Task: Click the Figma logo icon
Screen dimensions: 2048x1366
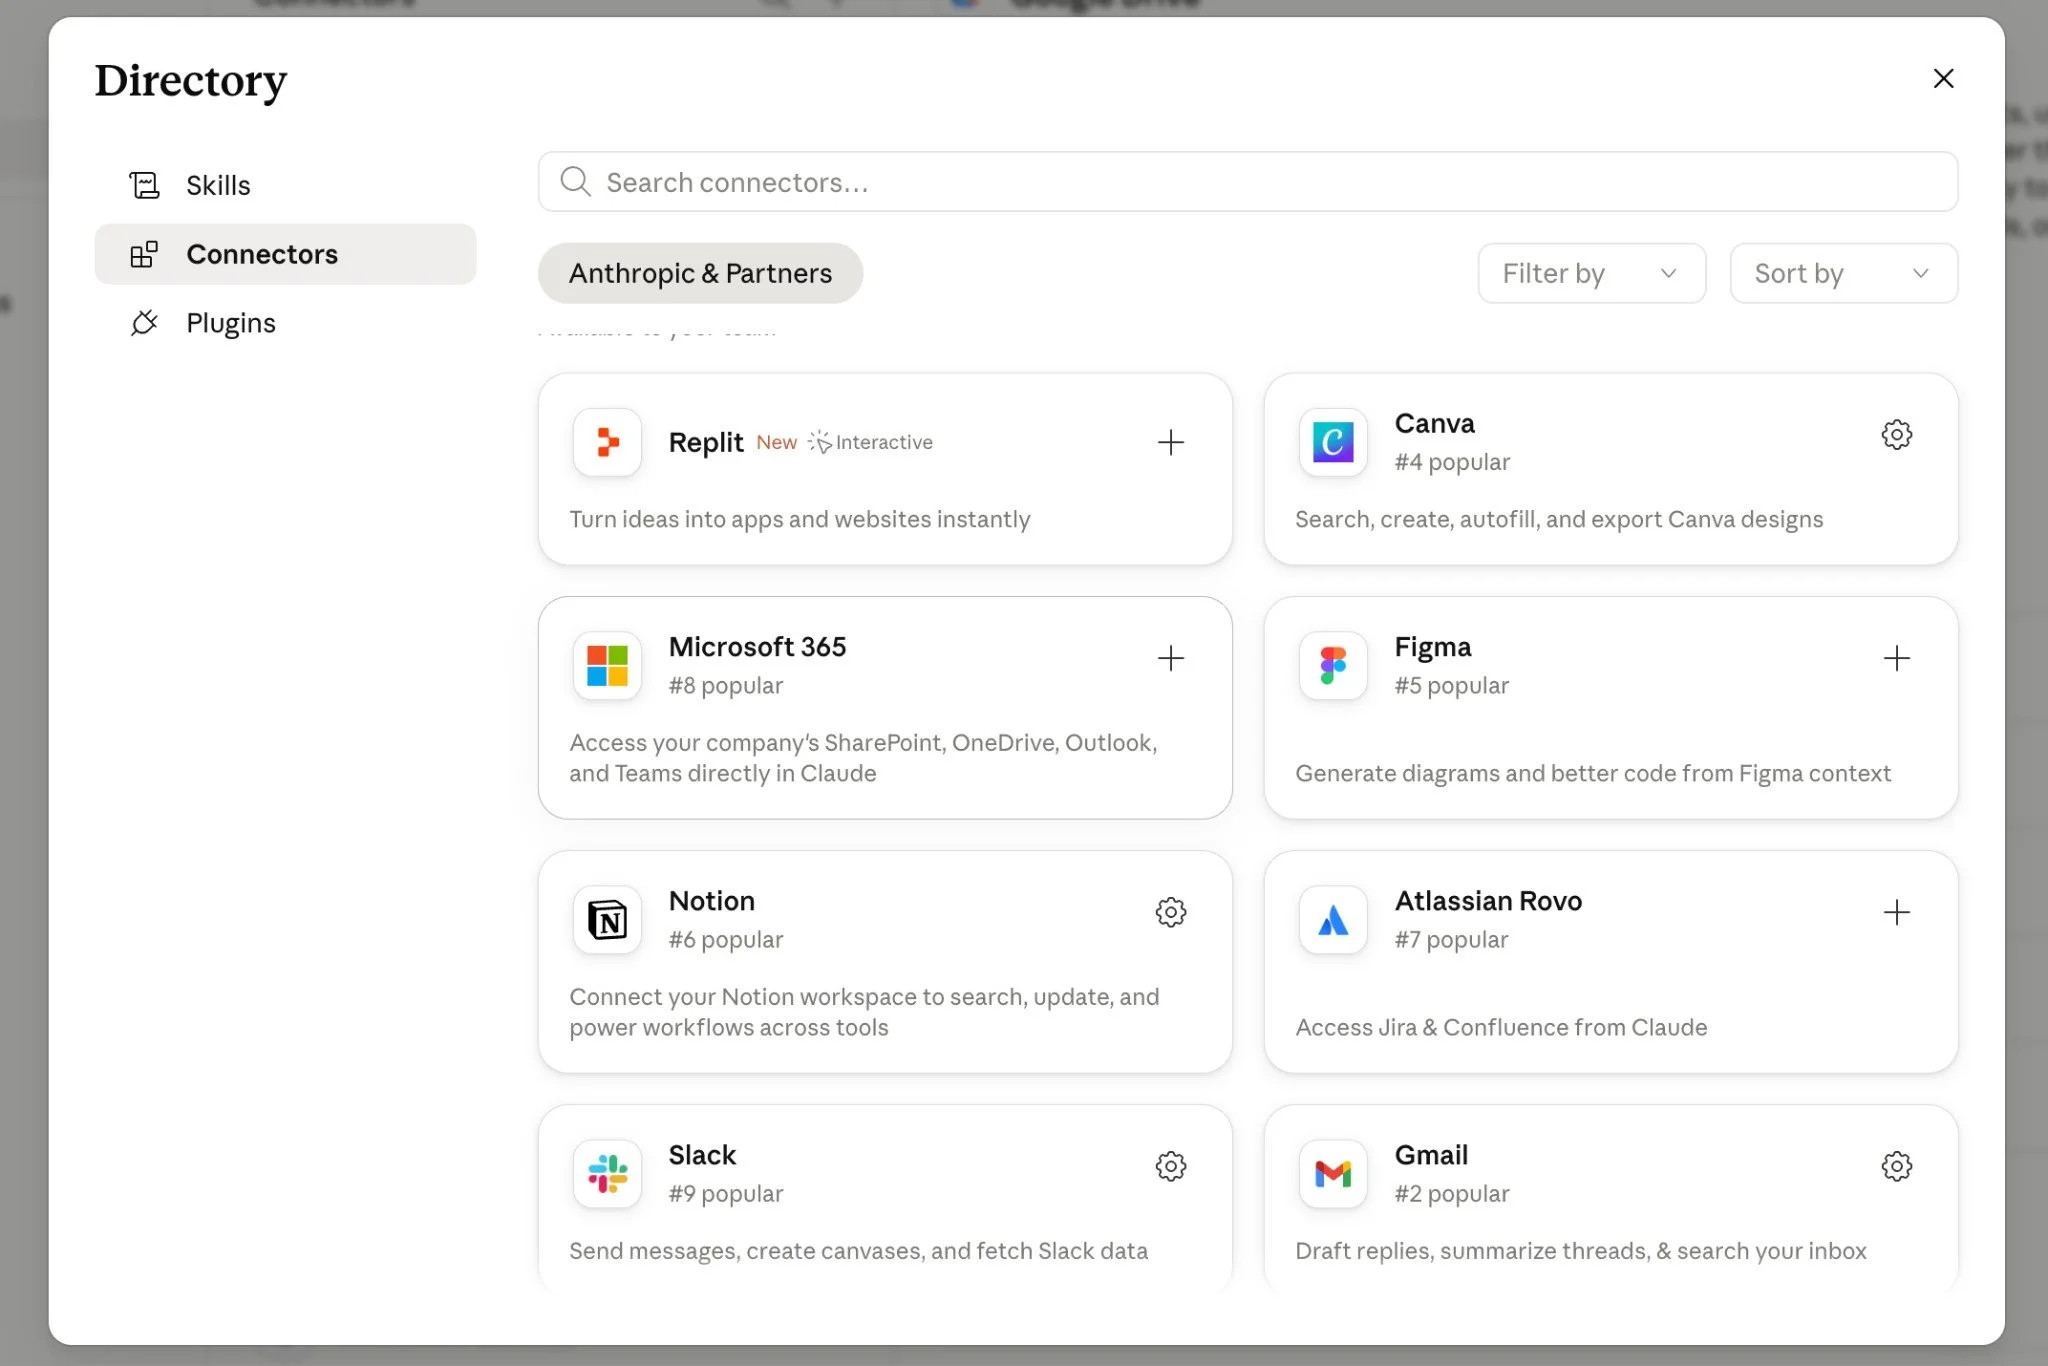Action: (1333, 665)
